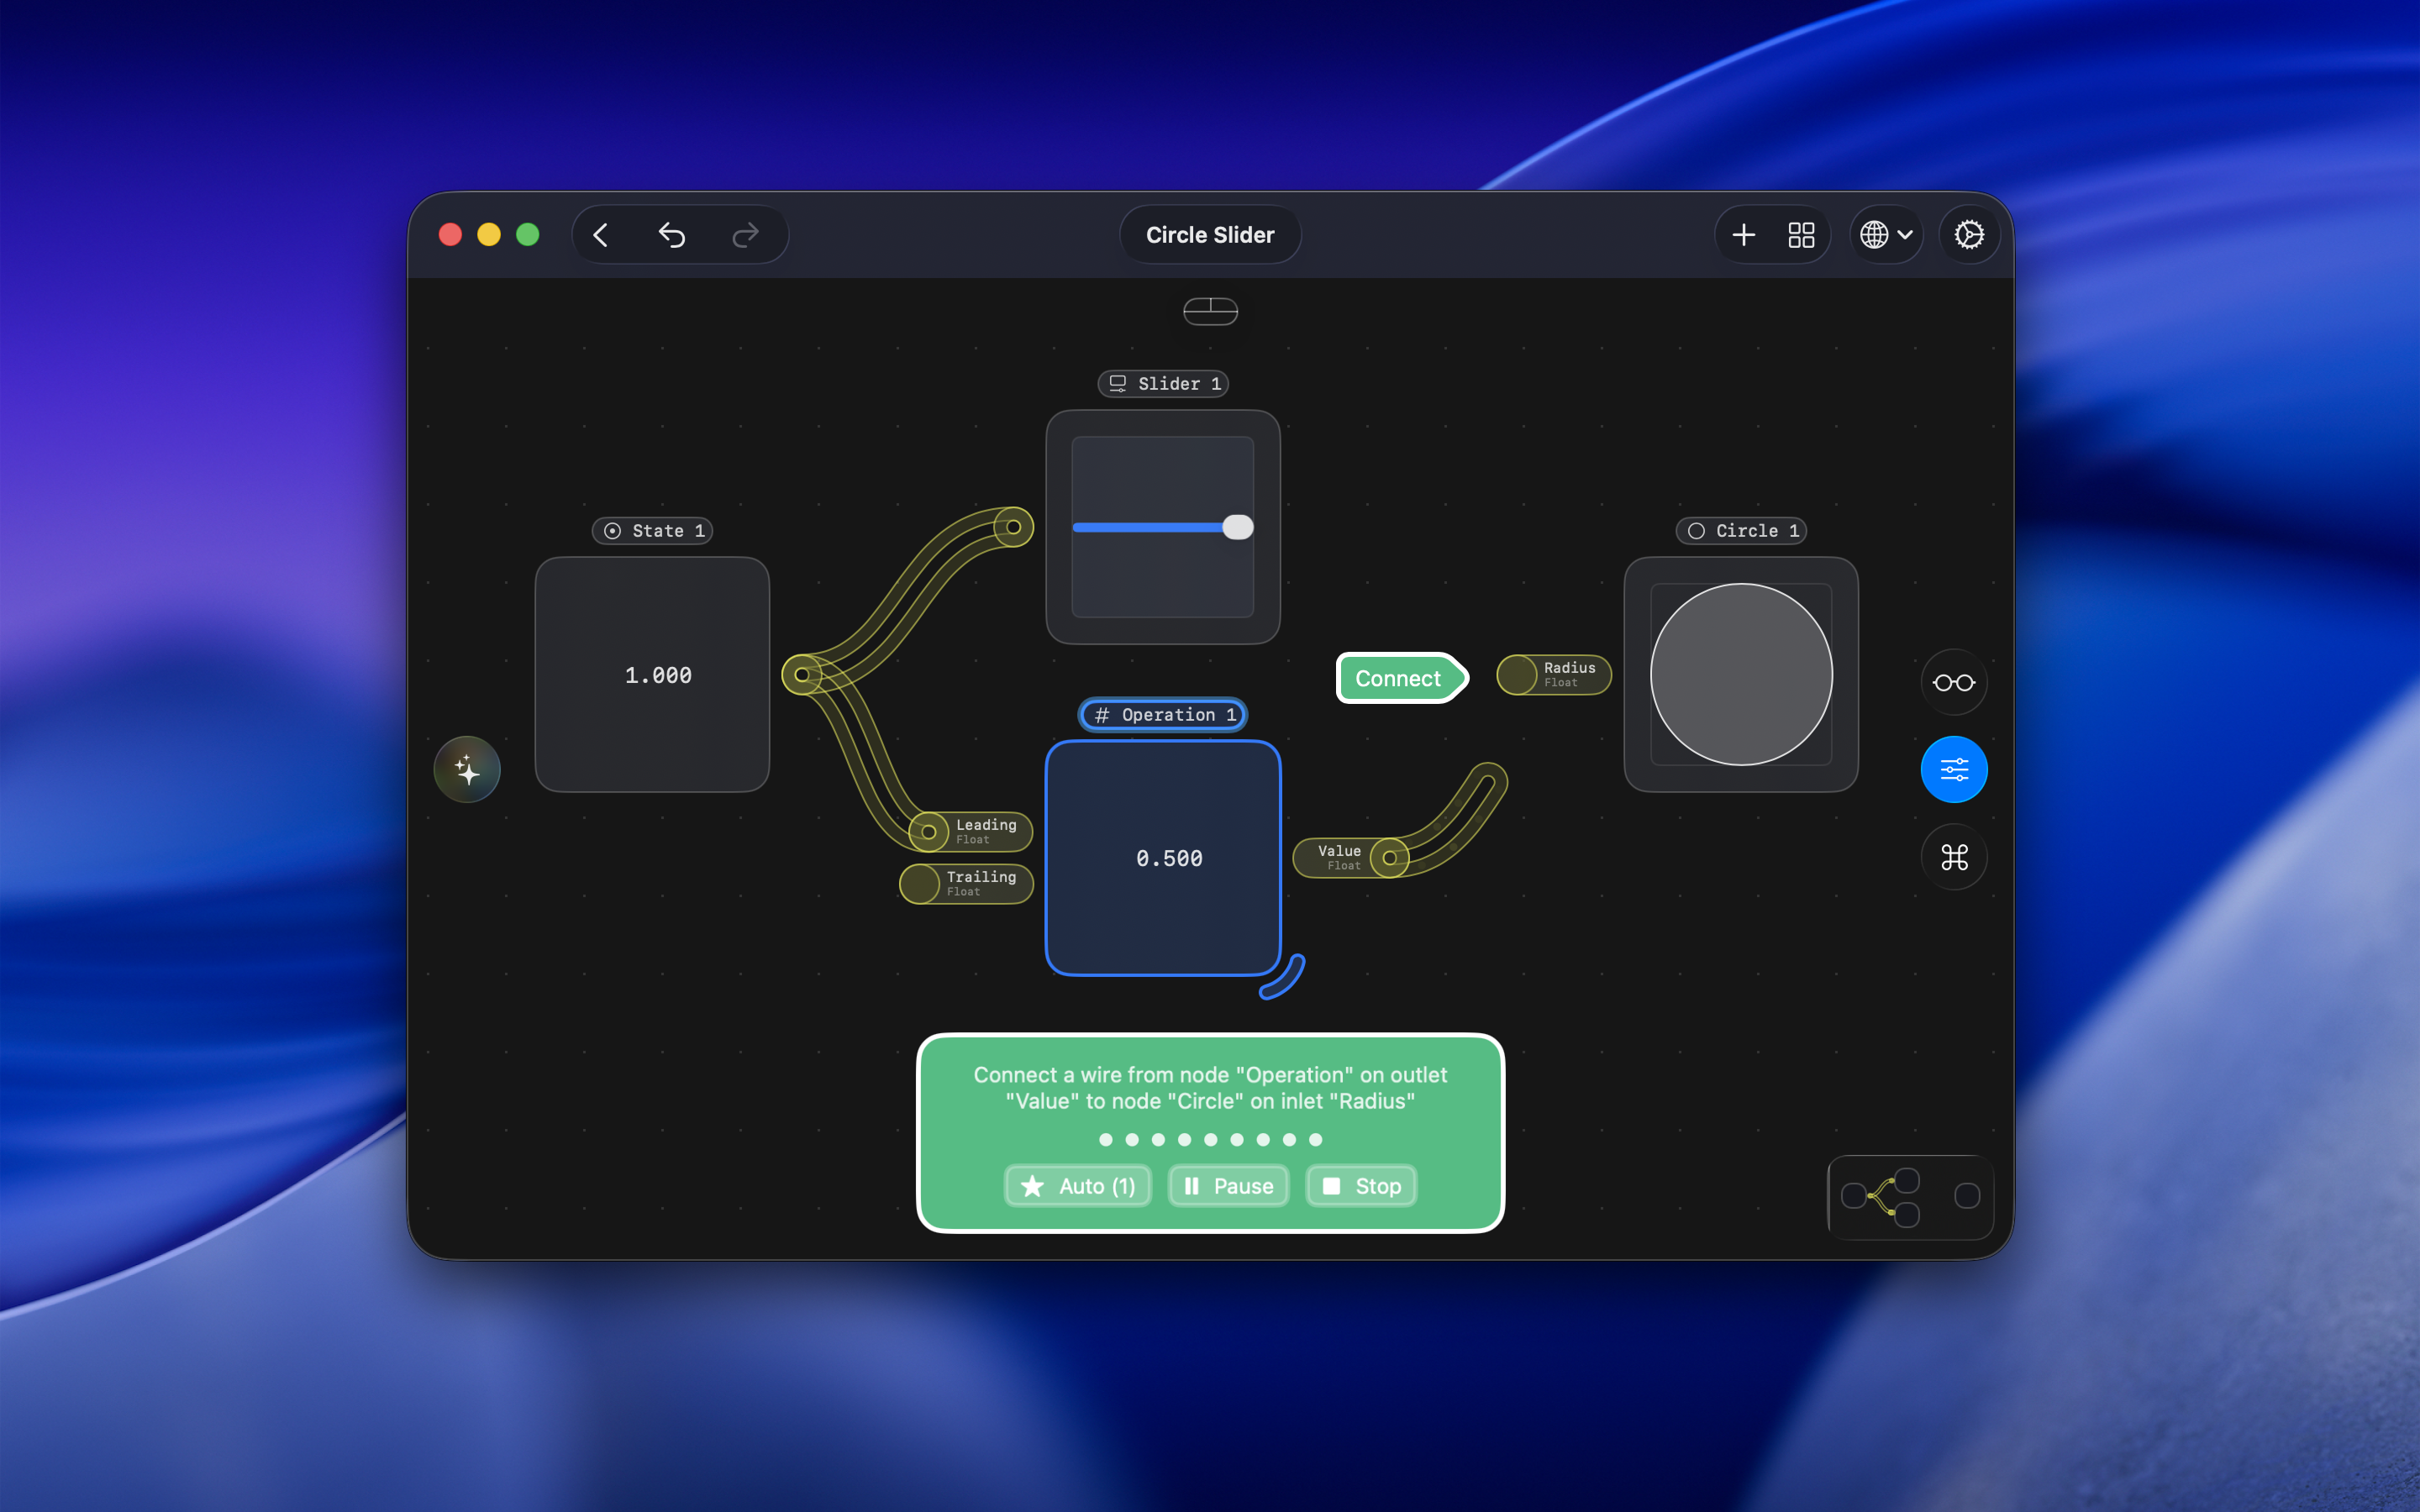Click the green Connect hint label
This screenshot has width=2420, height=1512.
1398,679
